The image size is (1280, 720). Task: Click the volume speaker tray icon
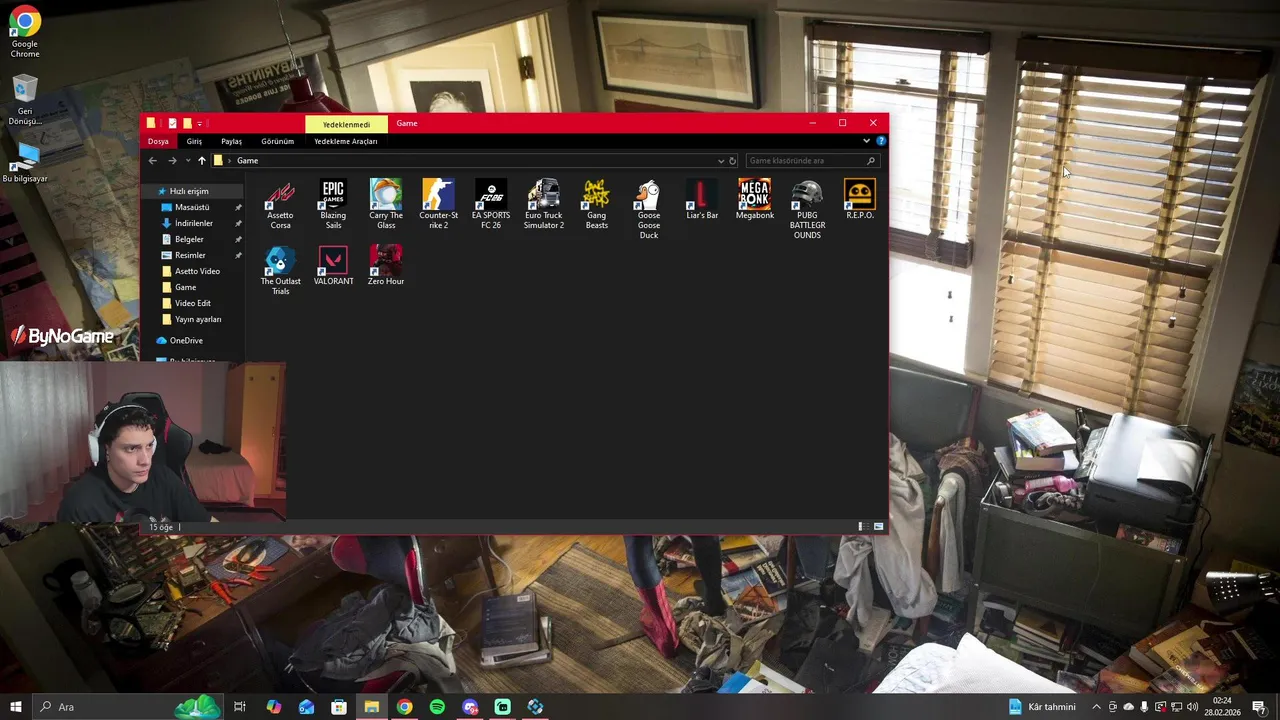coord(1192,707)
